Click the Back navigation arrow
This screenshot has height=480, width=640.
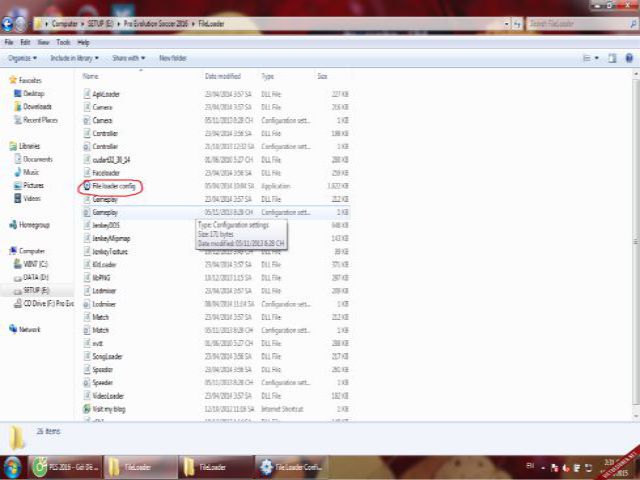8,24
